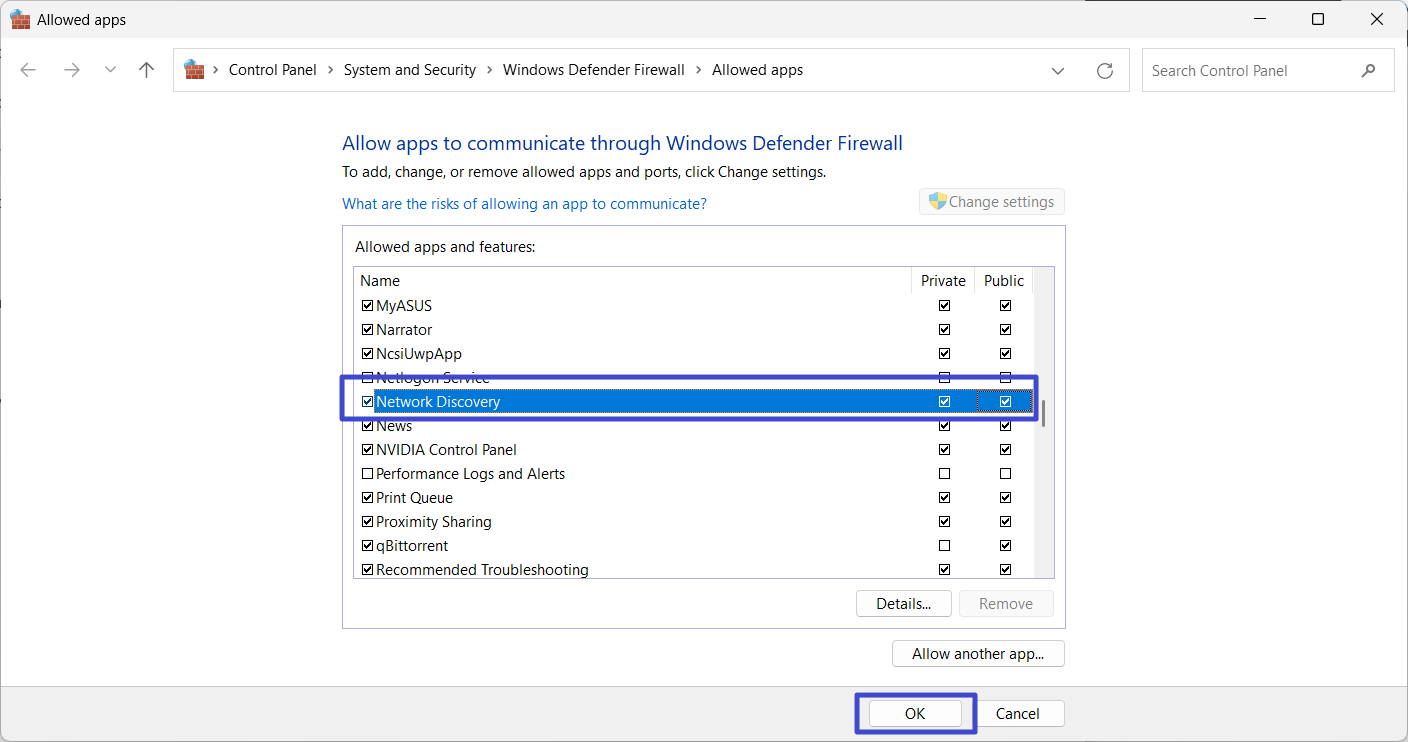Image resolution: width=1408 pixels, height=742 pixels.
Task: Open risks of allowing an app link
Action: 524,204
